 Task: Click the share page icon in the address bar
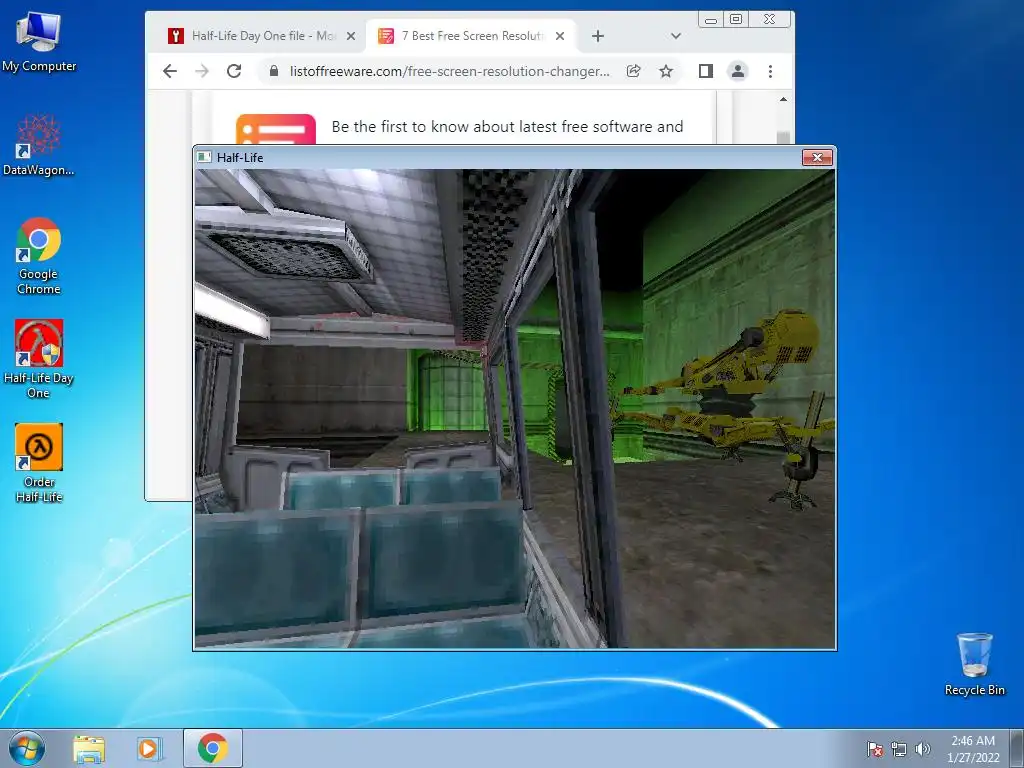(633, 71)
